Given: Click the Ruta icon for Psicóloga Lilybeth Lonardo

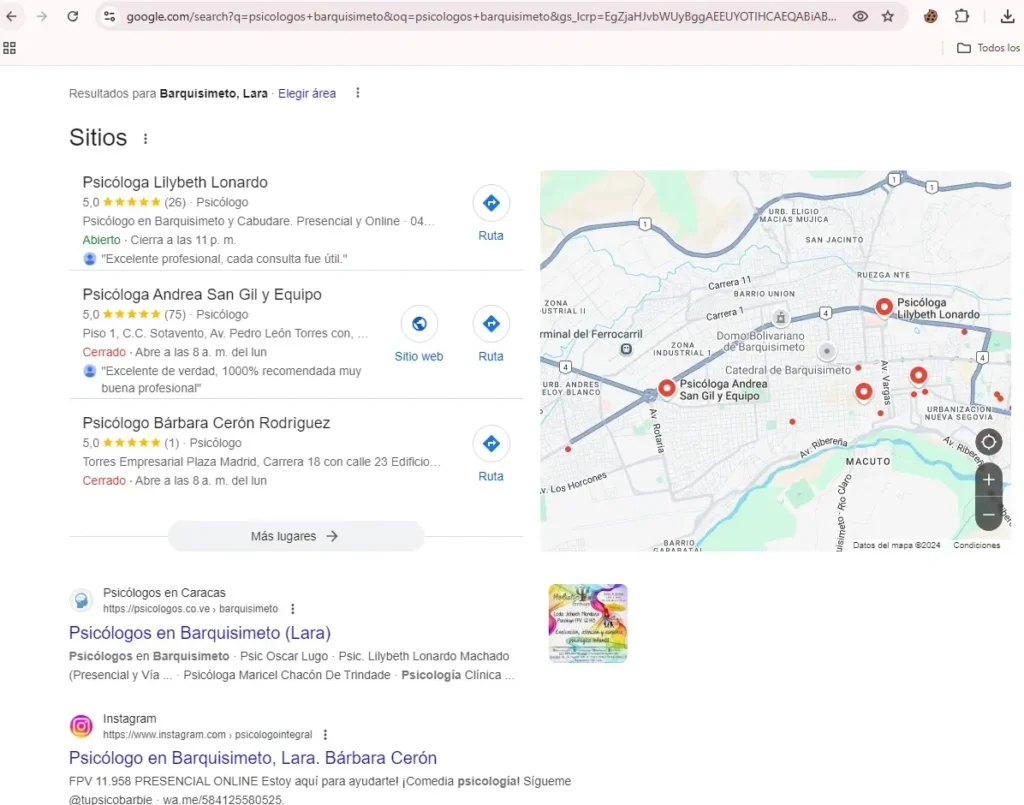Looking at the screenshot, I should pos(491,202).
